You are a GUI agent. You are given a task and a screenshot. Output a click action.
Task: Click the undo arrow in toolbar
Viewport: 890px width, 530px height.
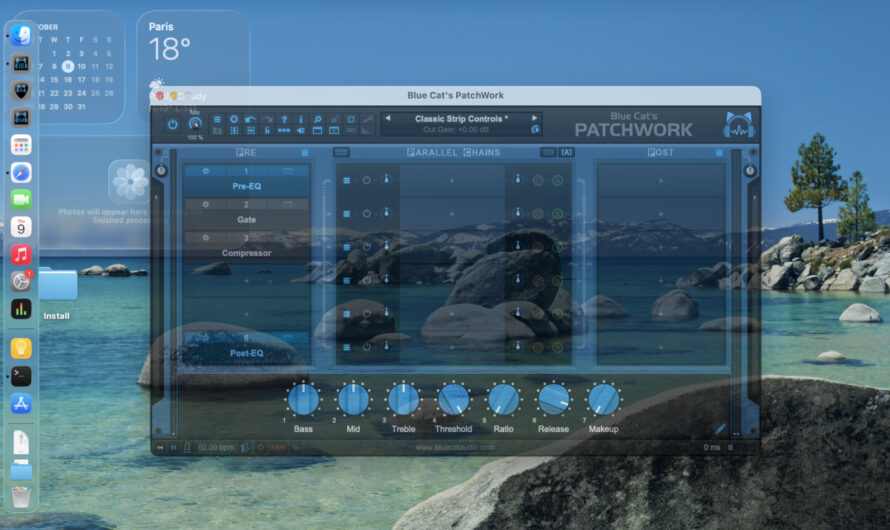[x=250, y=119]
